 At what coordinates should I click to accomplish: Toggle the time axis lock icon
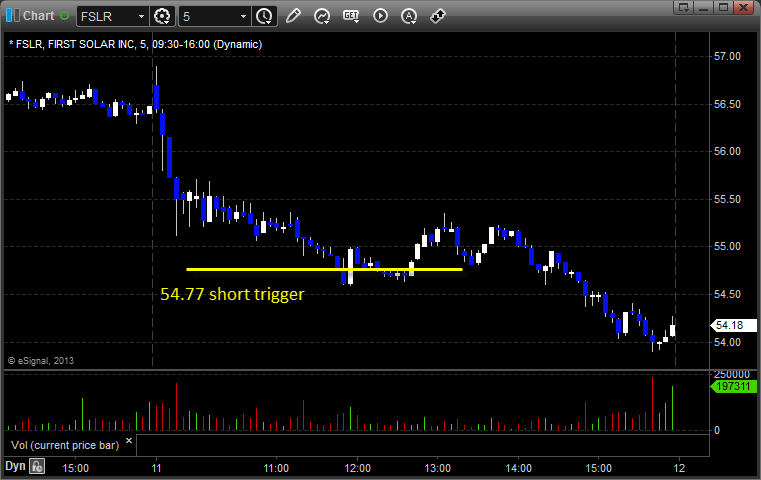(37, 466)
